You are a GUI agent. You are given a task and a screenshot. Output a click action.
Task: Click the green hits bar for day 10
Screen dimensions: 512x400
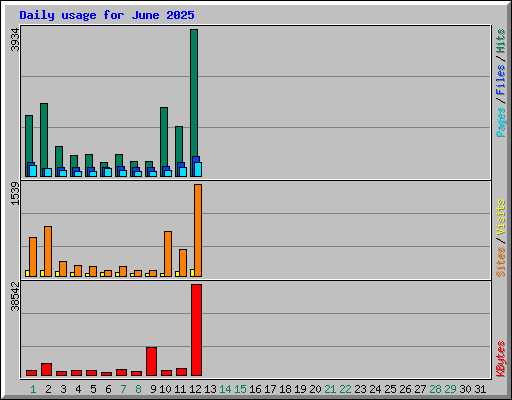(164, 137)
